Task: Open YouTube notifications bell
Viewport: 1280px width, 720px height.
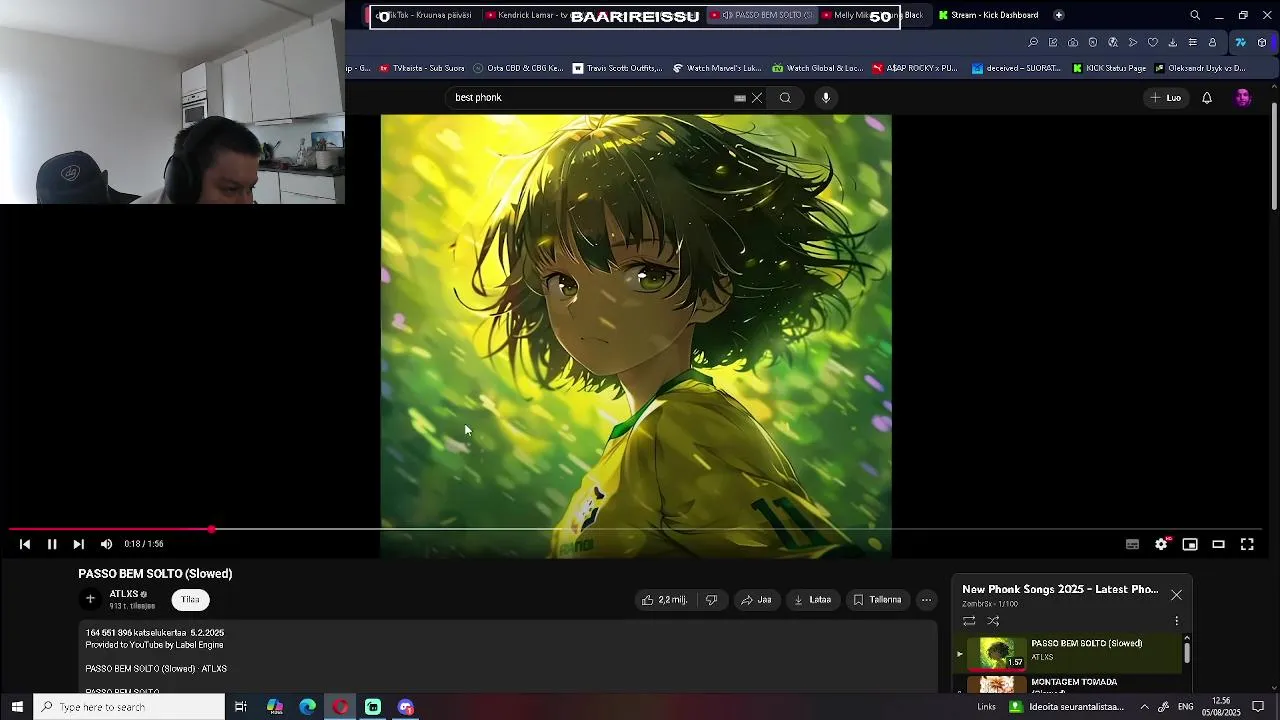Action: (1207, 98)
